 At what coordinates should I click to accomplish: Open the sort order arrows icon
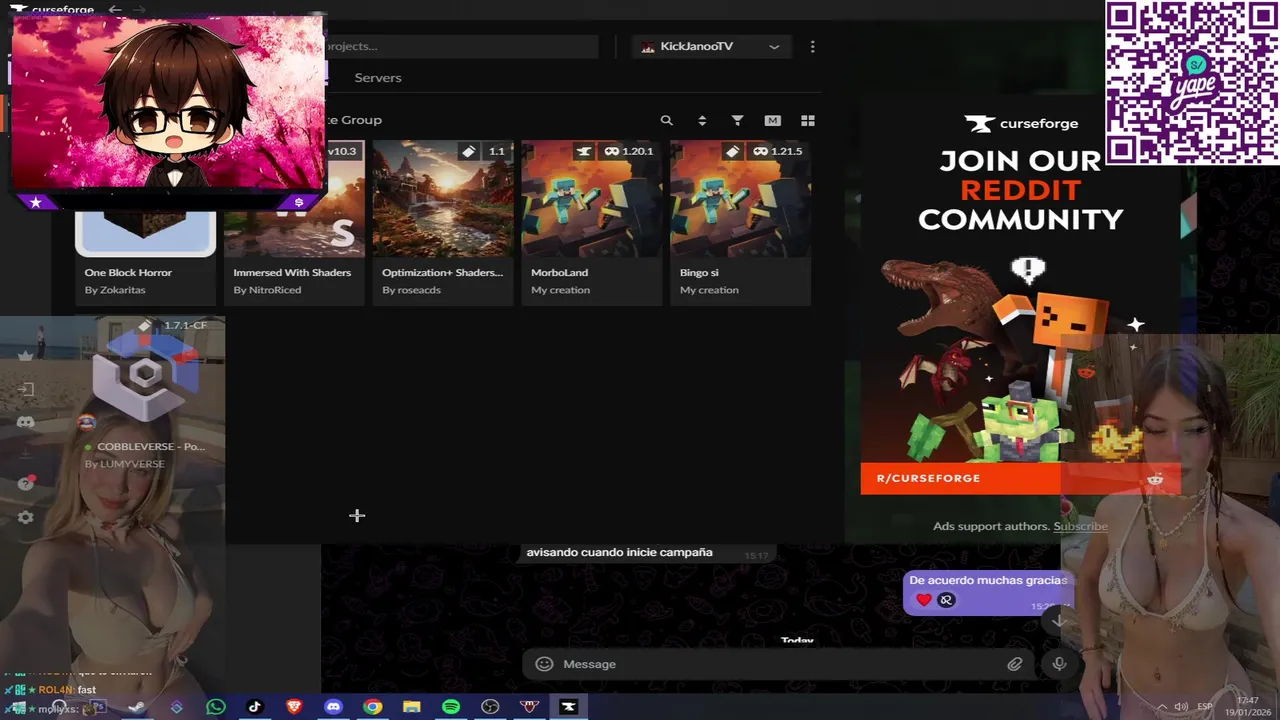[x=702, y=120]
